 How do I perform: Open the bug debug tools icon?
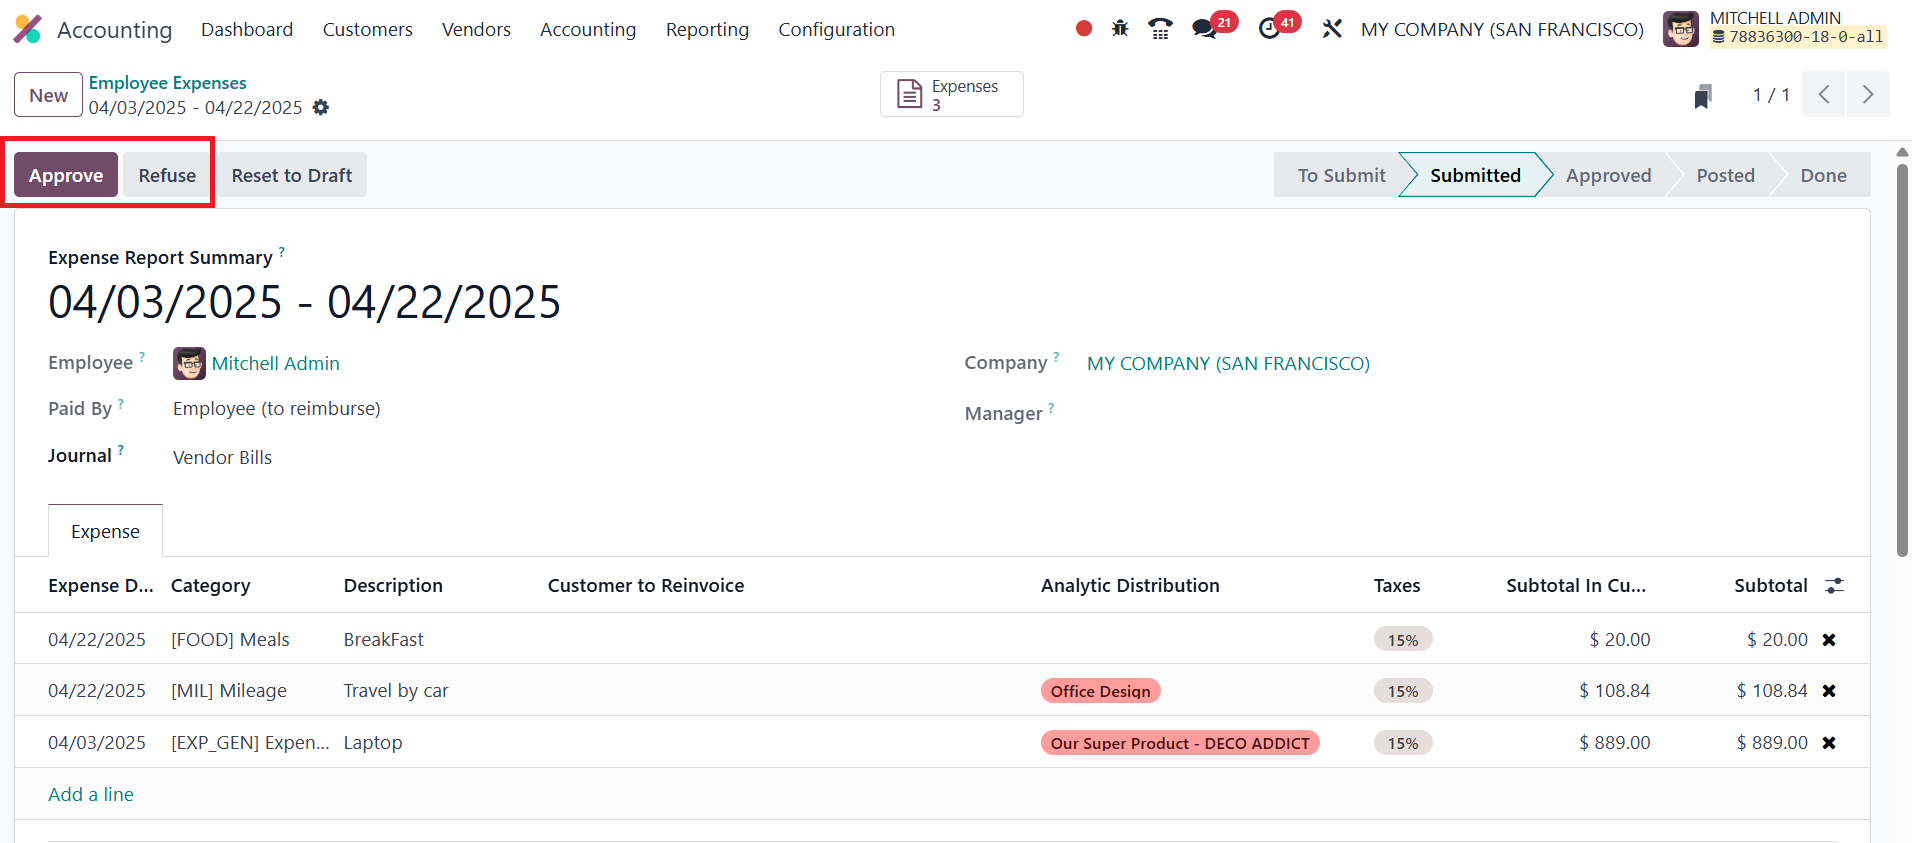(1120, 29)
